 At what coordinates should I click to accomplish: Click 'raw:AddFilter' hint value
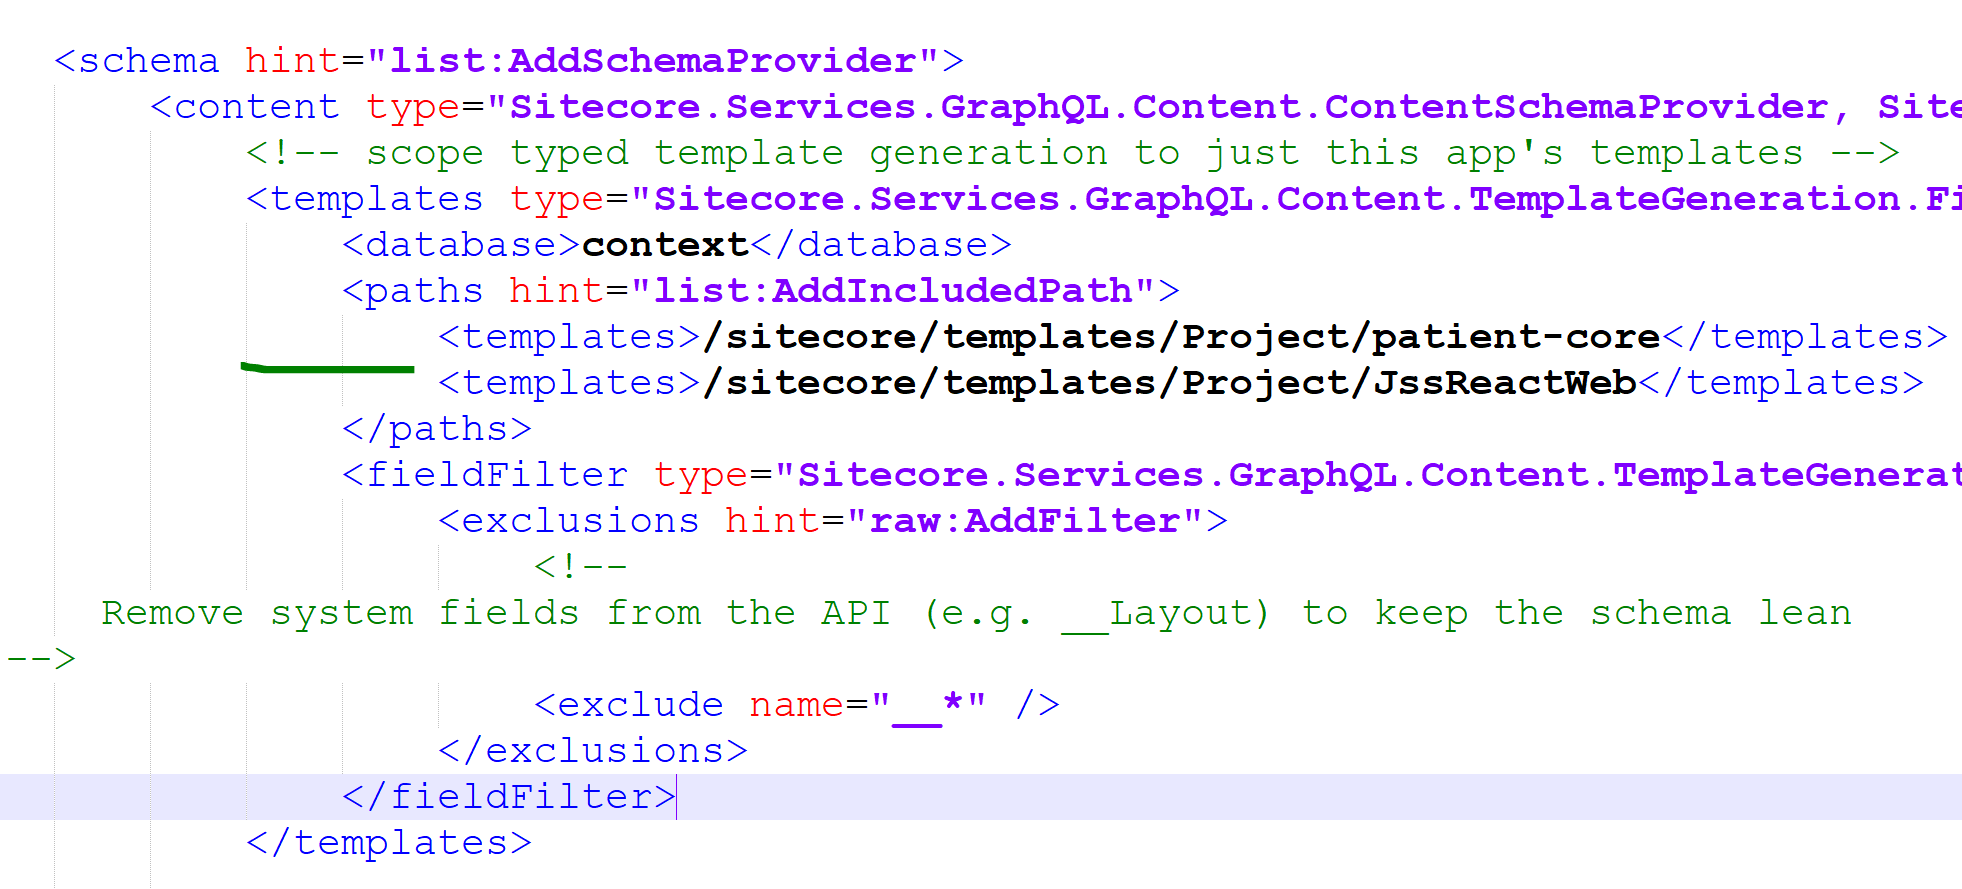pyautogui.click(x=1025, y=521)
